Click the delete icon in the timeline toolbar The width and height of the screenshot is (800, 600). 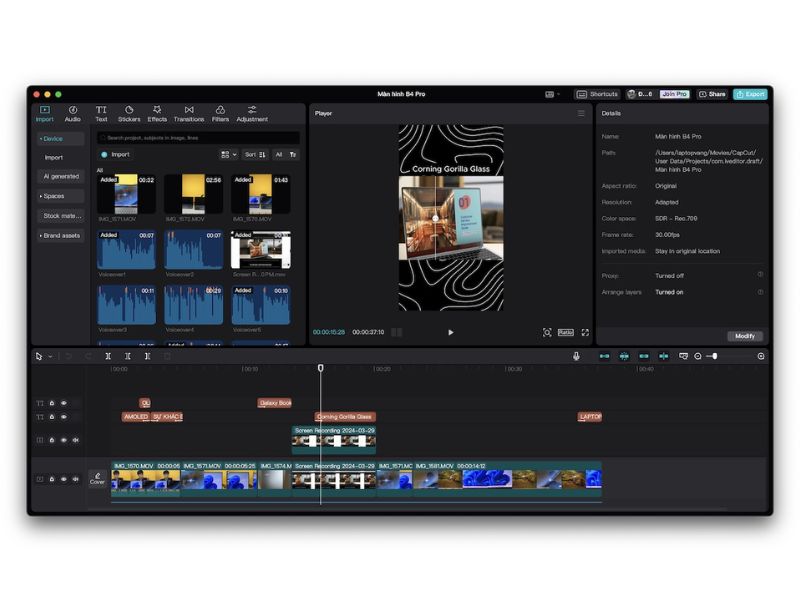pos(167,356)
